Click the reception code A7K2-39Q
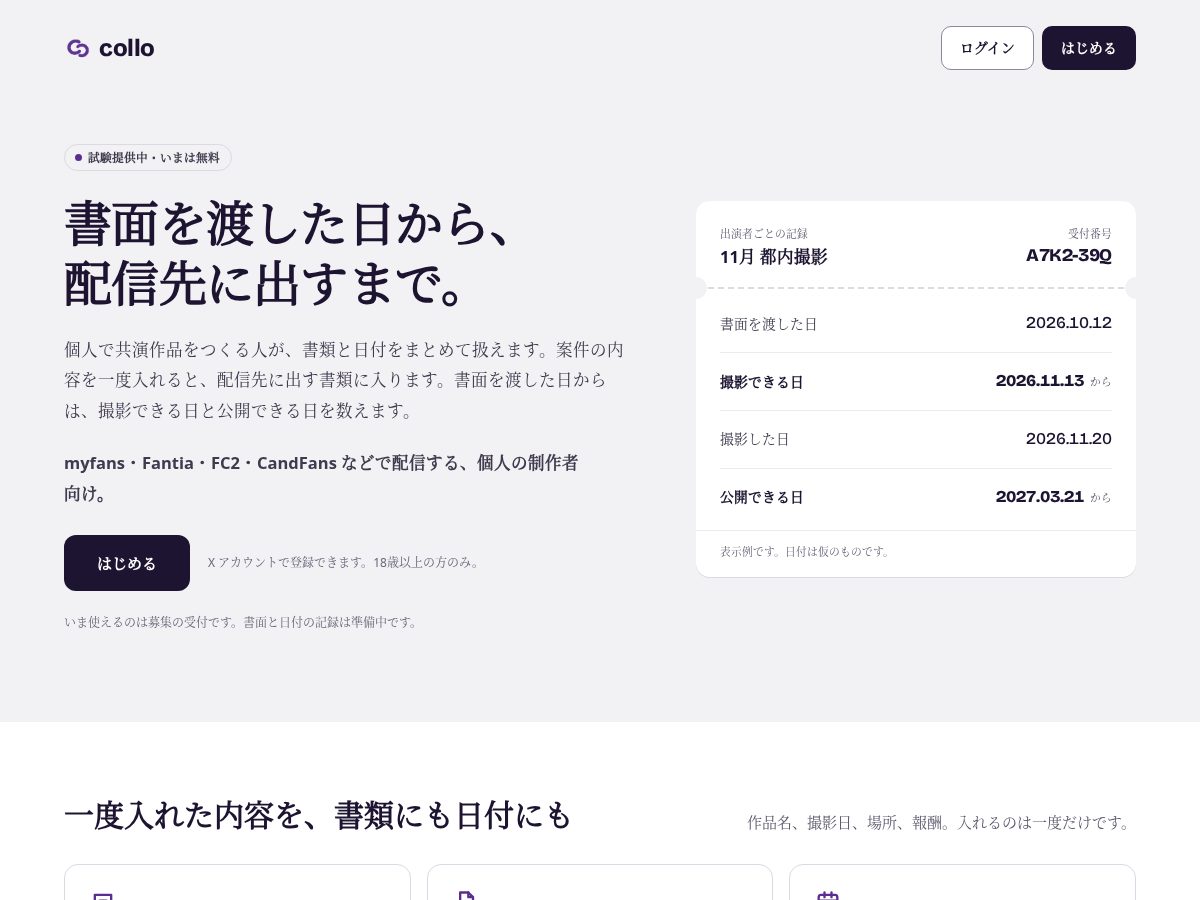1200x900 pixels. coord(1069,256)
